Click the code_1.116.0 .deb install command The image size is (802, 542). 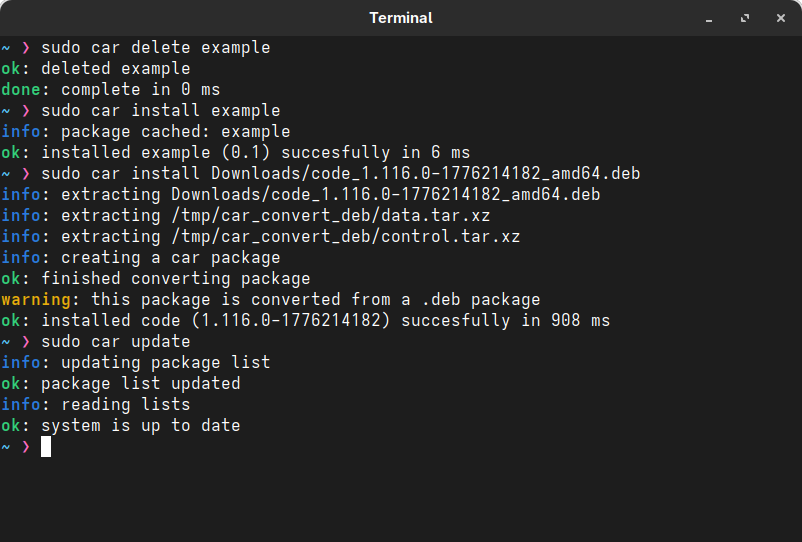(x=340, y=174)
